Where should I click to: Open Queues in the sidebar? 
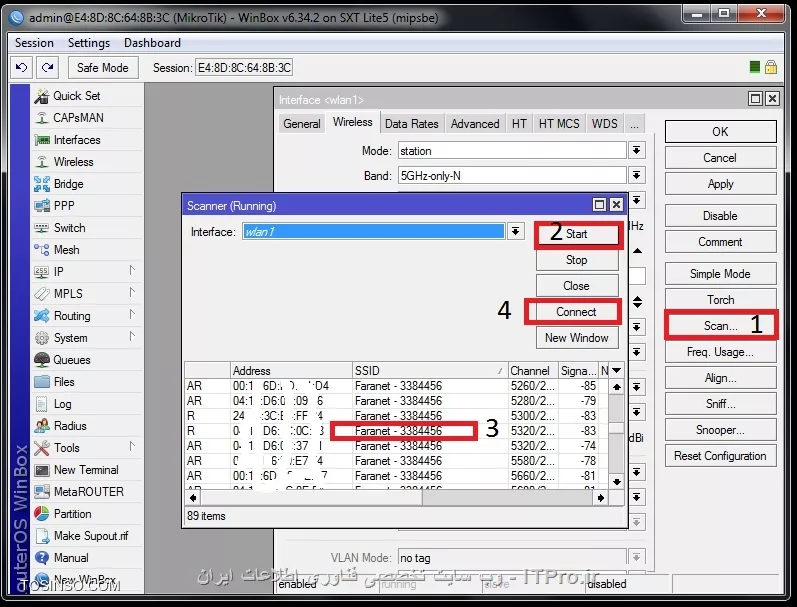click(x=72, y=360)
